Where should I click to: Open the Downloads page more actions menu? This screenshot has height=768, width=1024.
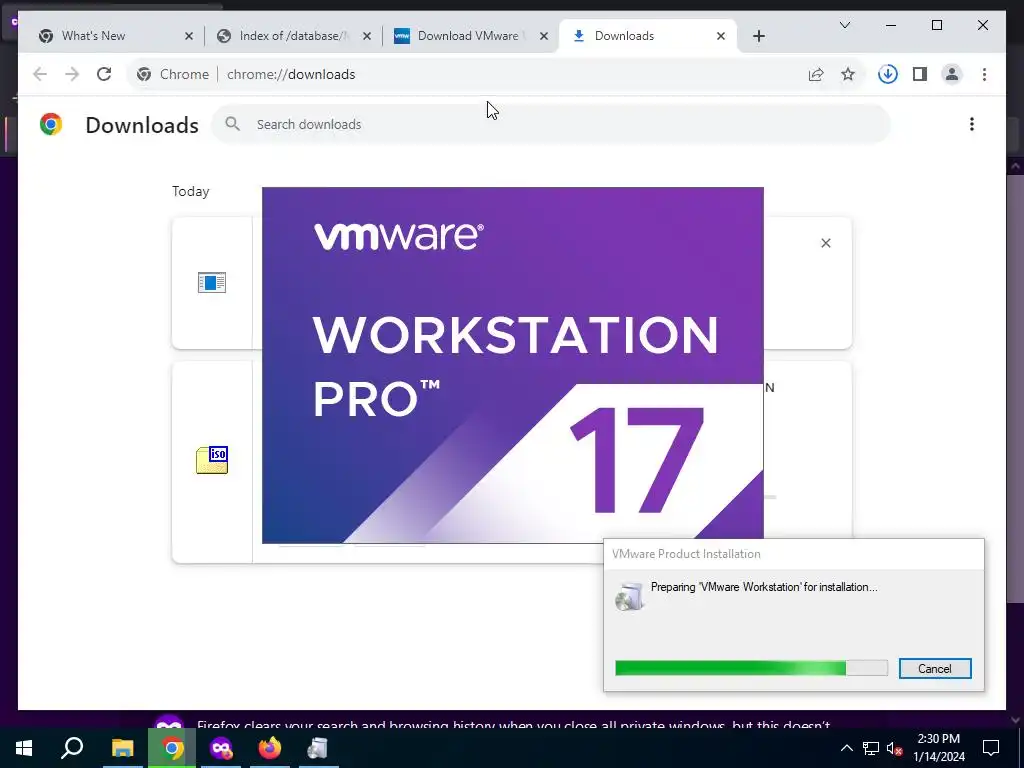click(x=972, y=124)
